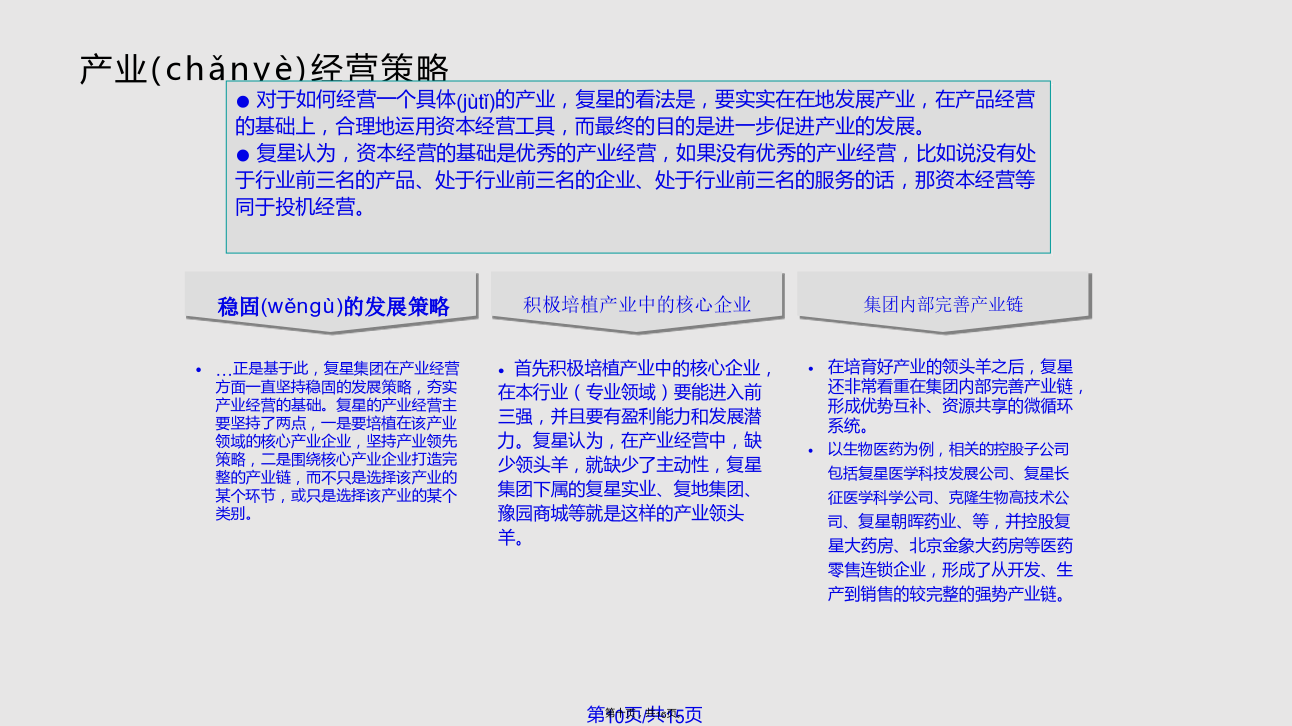Click the right column bullet starting 以生物医药为例
Screen dimensions: 1292x726
[x=950, y=521]
